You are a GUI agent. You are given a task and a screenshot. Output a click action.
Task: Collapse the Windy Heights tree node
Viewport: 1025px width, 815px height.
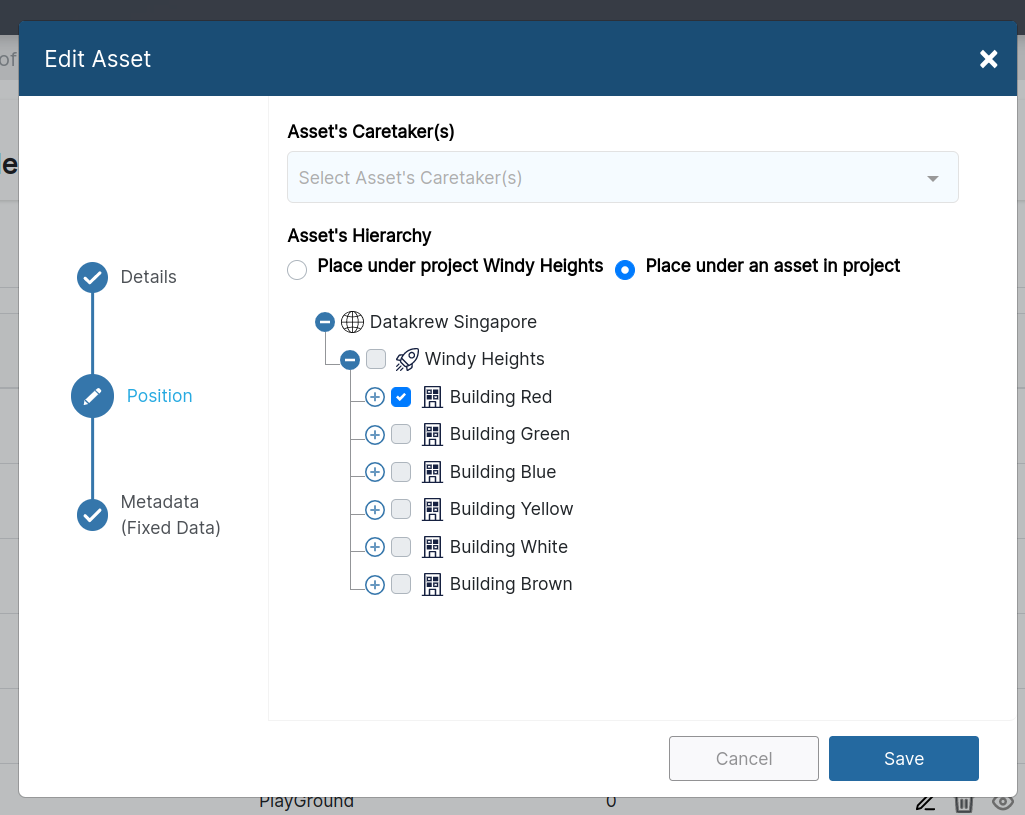tap(350, 359)
